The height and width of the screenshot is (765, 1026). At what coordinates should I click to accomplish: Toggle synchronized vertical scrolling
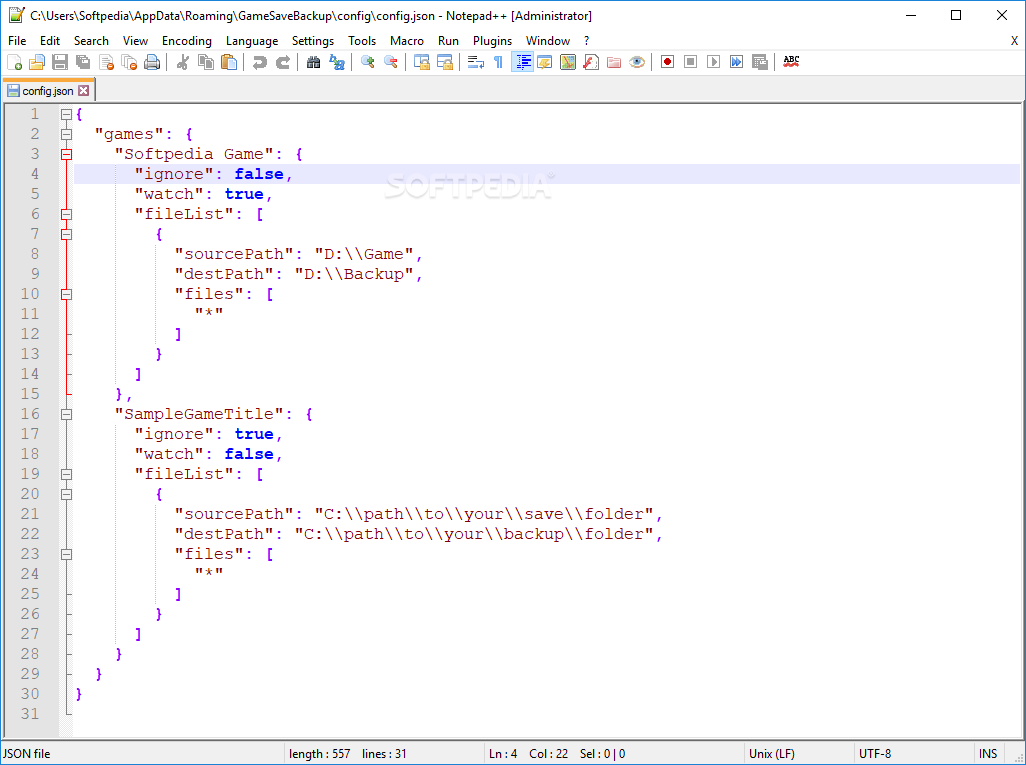pos(421,62)
